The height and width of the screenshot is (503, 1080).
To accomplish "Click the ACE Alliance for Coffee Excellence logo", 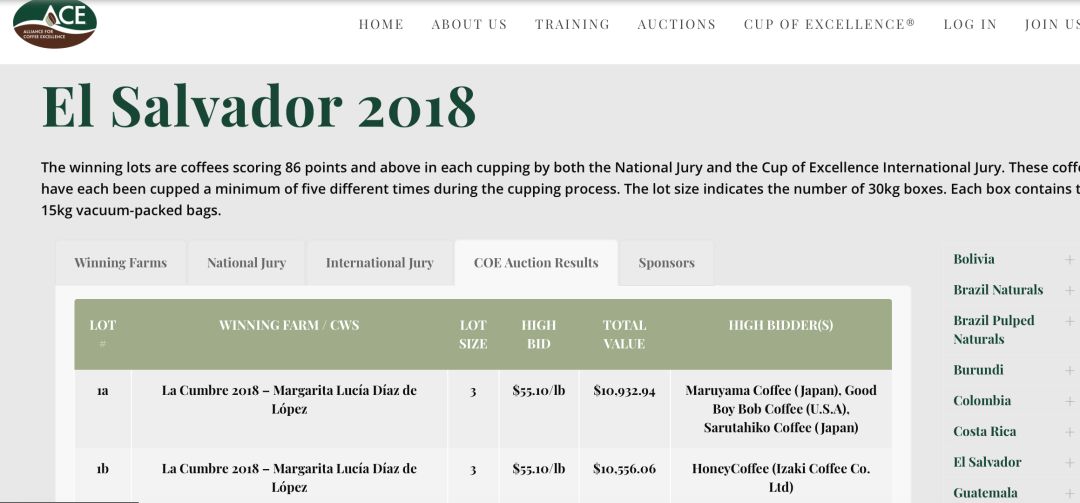I will pos(54,24).
